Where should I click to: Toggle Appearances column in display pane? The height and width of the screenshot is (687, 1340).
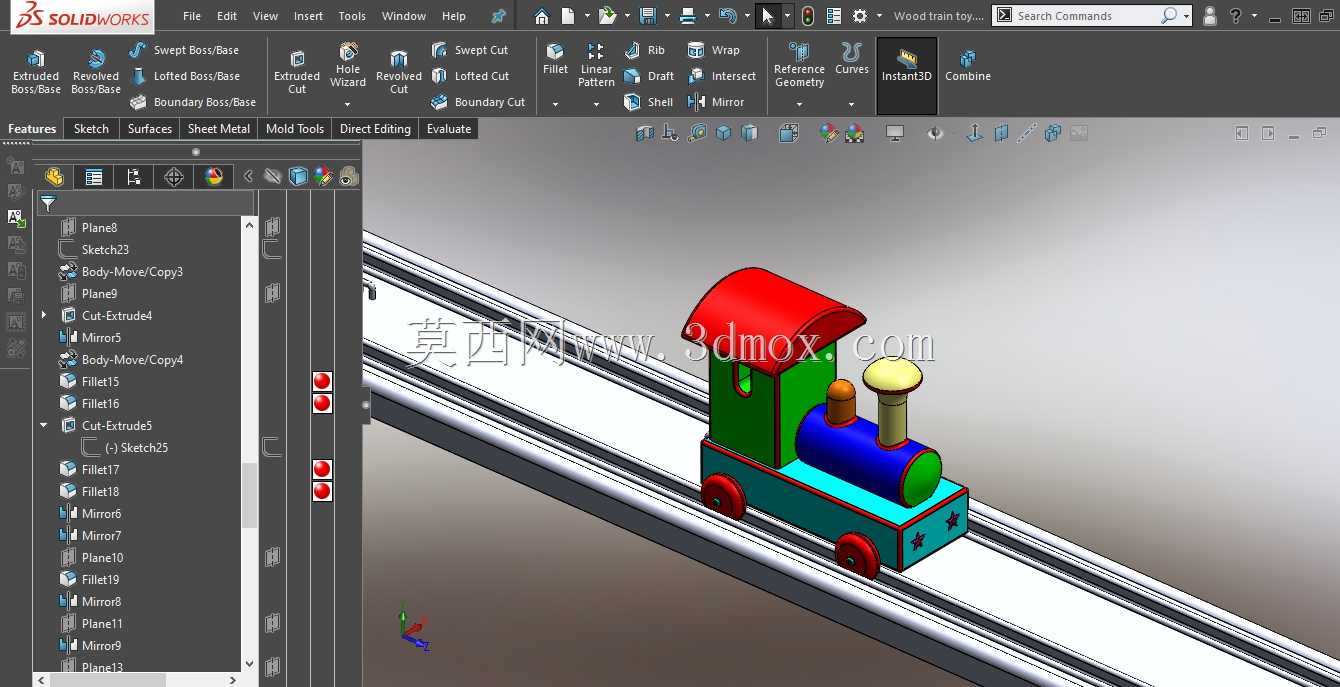point(323,177)
